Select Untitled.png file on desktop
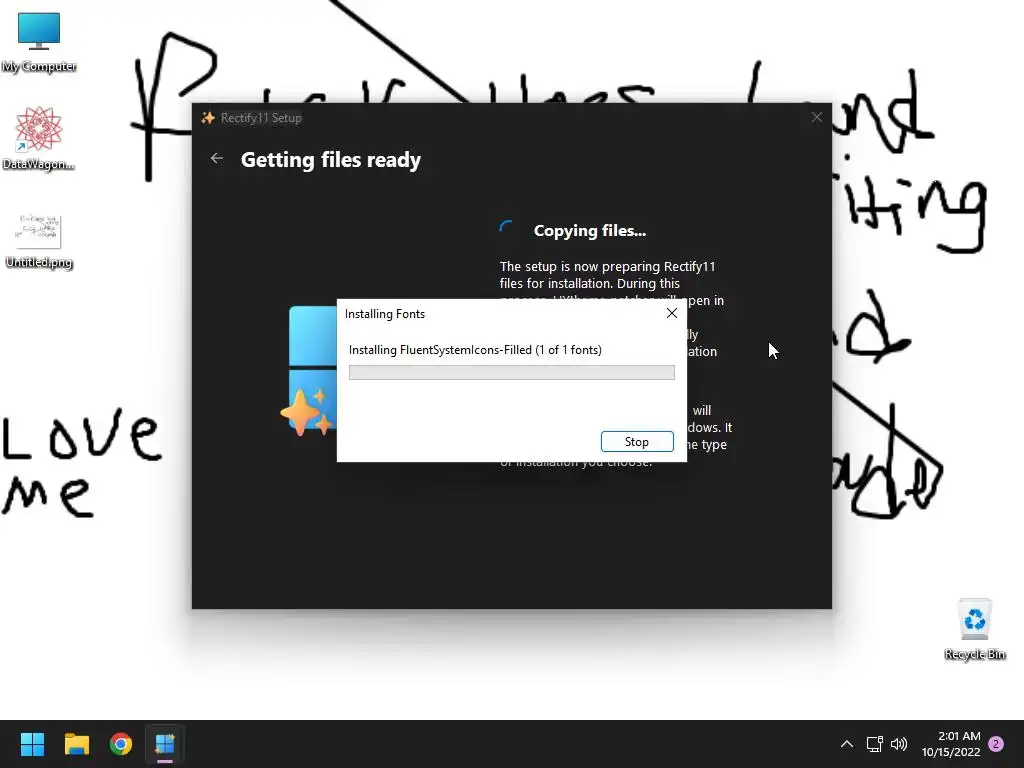The width and height of the screenshot is (1024, 768). click(x=39, y=241)
